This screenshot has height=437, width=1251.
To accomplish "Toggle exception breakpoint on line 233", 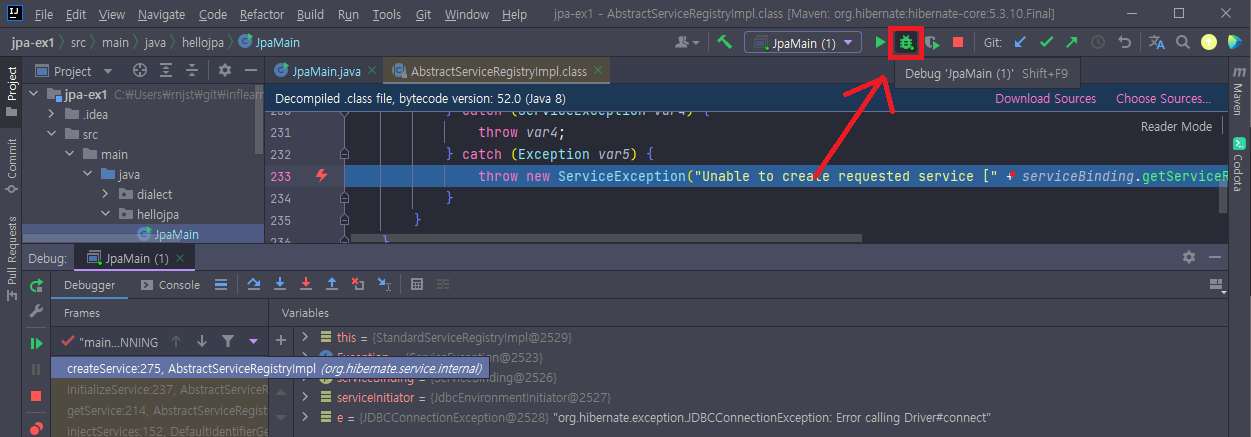I will (322, 176).
